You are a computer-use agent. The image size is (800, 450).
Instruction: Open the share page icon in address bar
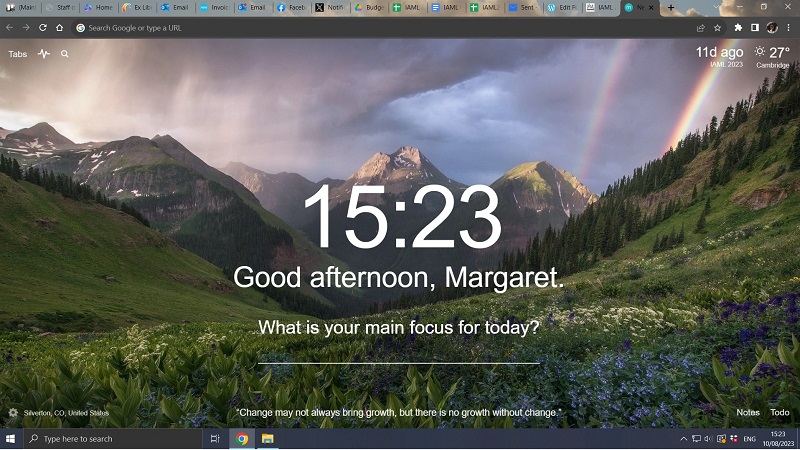click(700, 28)
